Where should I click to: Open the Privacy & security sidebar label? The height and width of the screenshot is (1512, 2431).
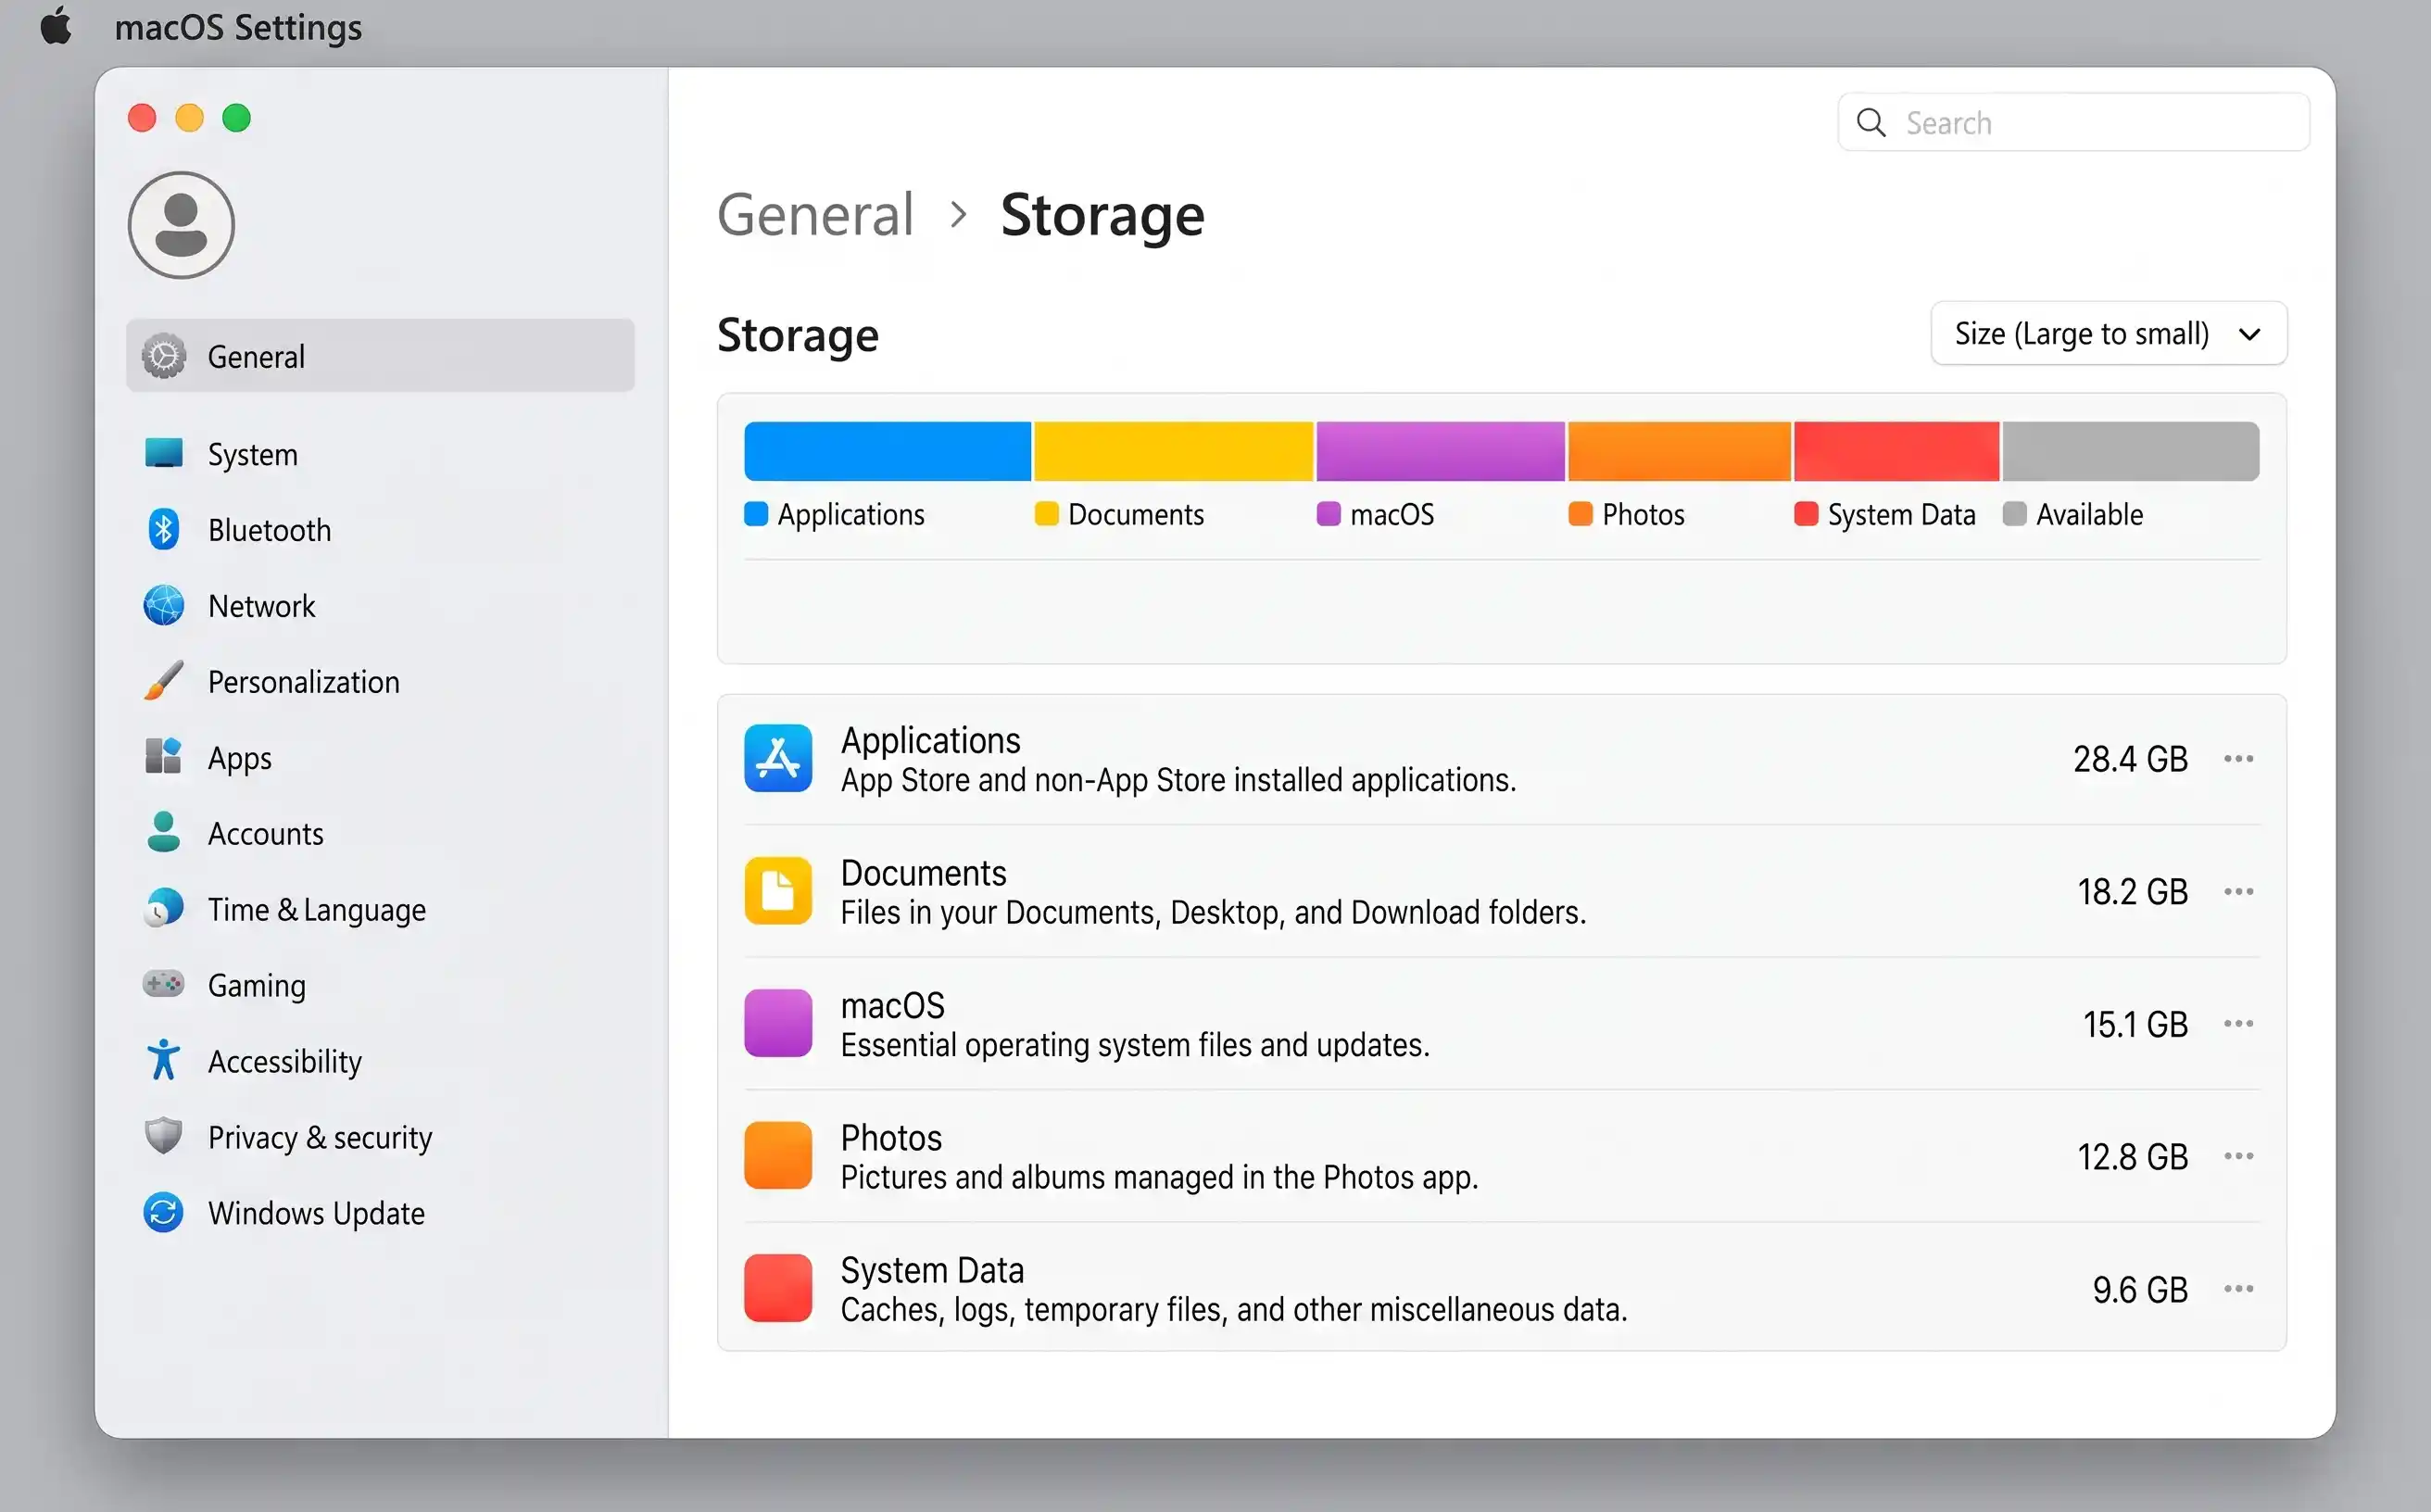coord(320,1138)
